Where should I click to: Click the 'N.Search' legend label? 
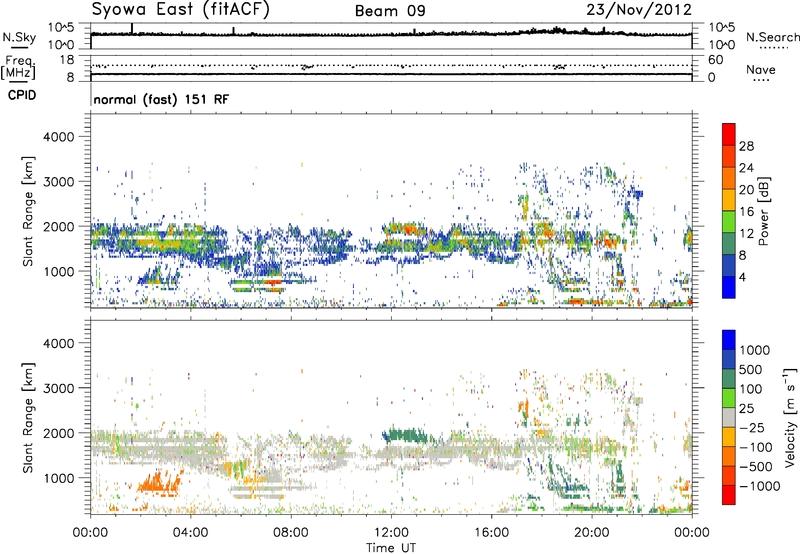coord(773,37)
